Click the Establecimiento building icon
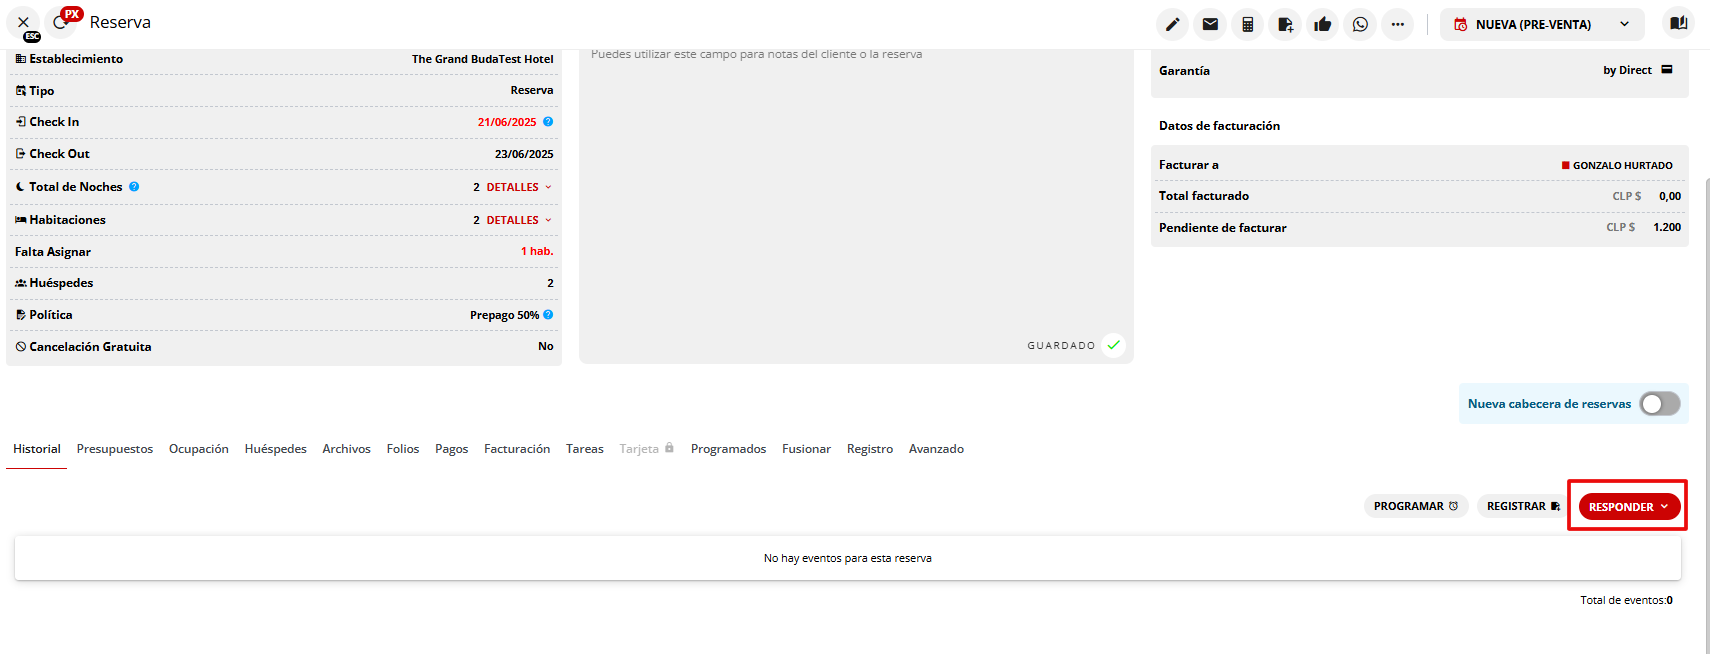The image size is (1710, 654). (x=21, y=59)
